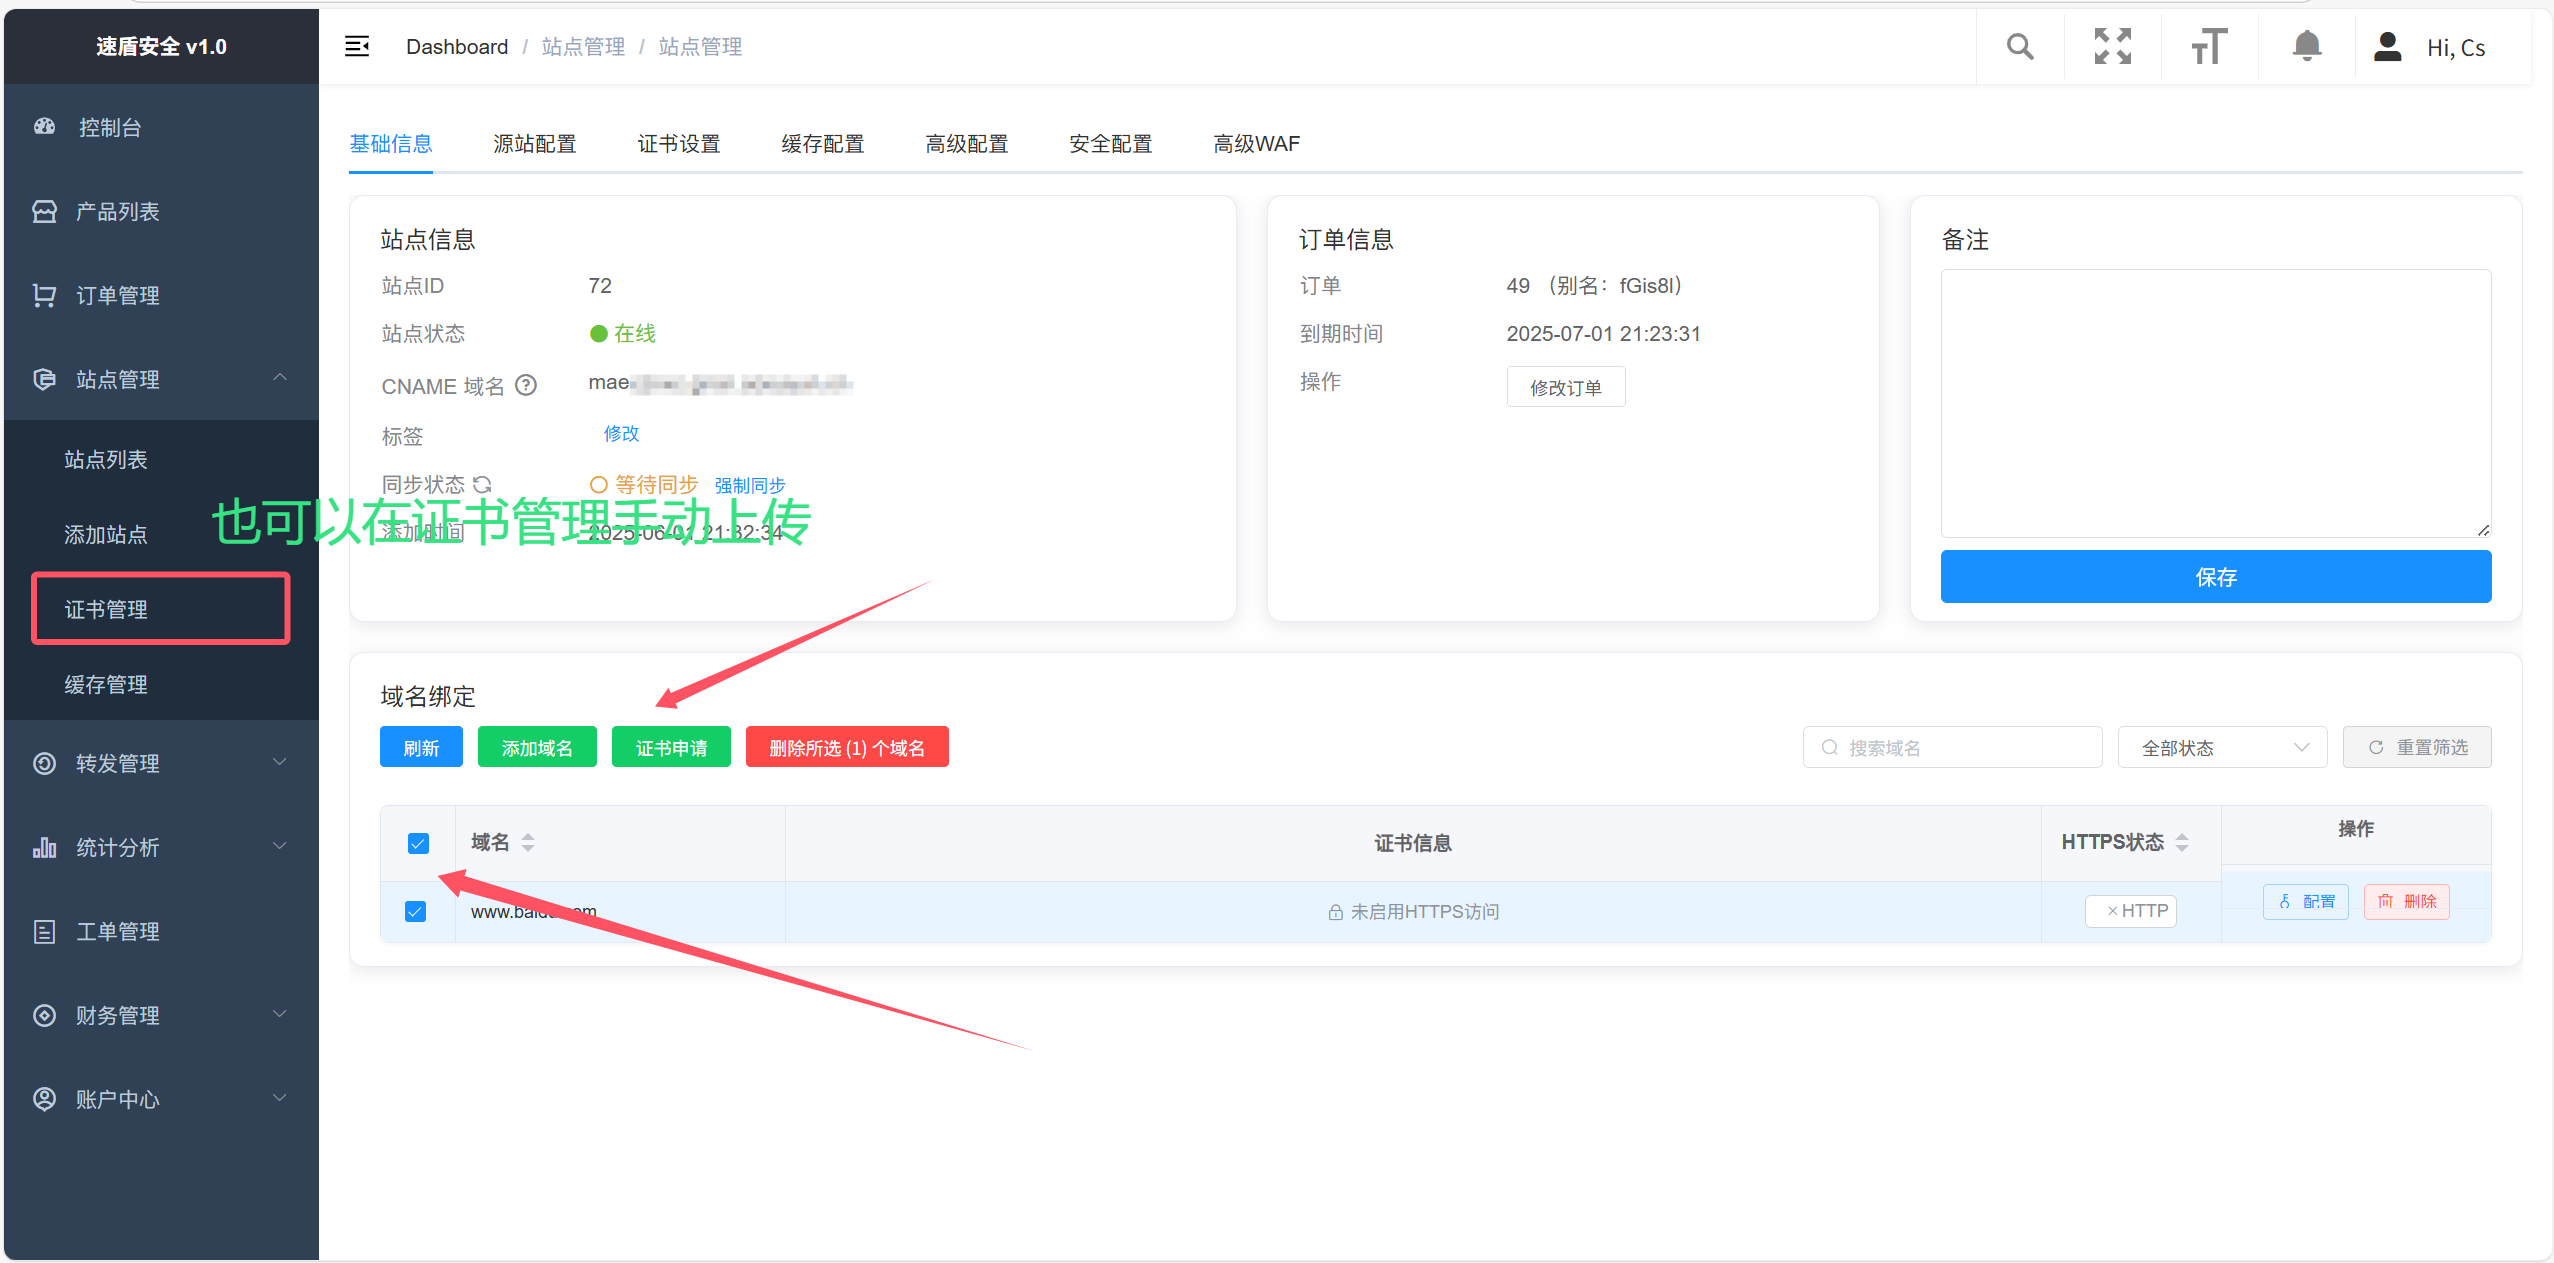Open notifications bell icon
The height and width of the screenshot is (1263, 2554).
(2306, 47)
